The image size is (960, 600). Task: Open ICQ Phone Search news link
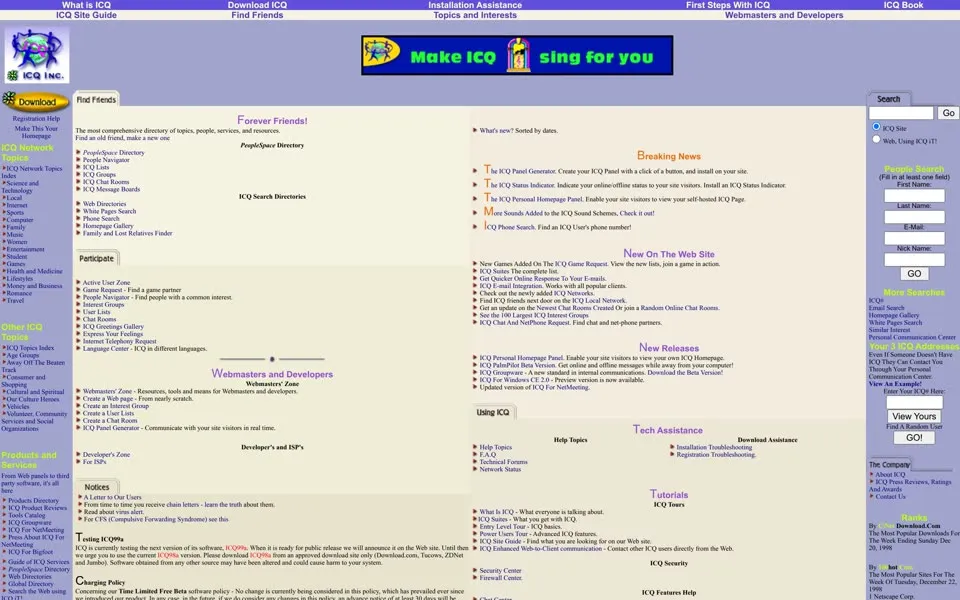pyautogui.click(x=509, y=227)
